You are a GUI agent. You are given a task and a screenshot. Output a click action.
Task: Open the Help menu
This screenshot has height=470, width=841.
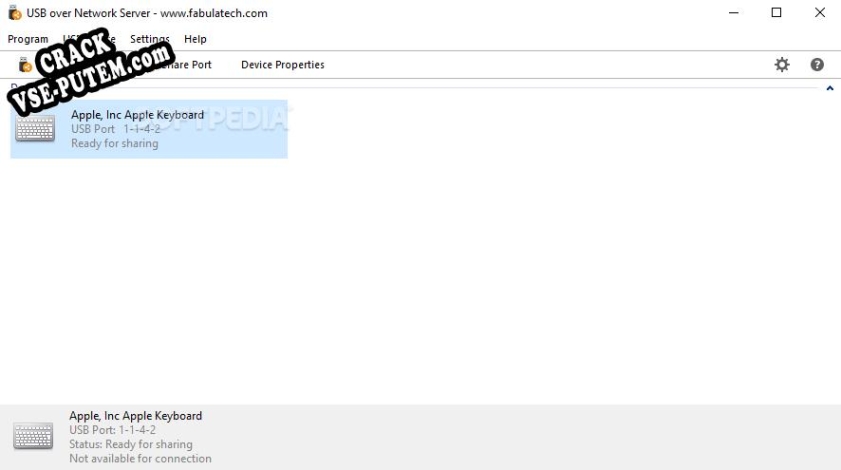pyautogui.click(x=195, y=39)
